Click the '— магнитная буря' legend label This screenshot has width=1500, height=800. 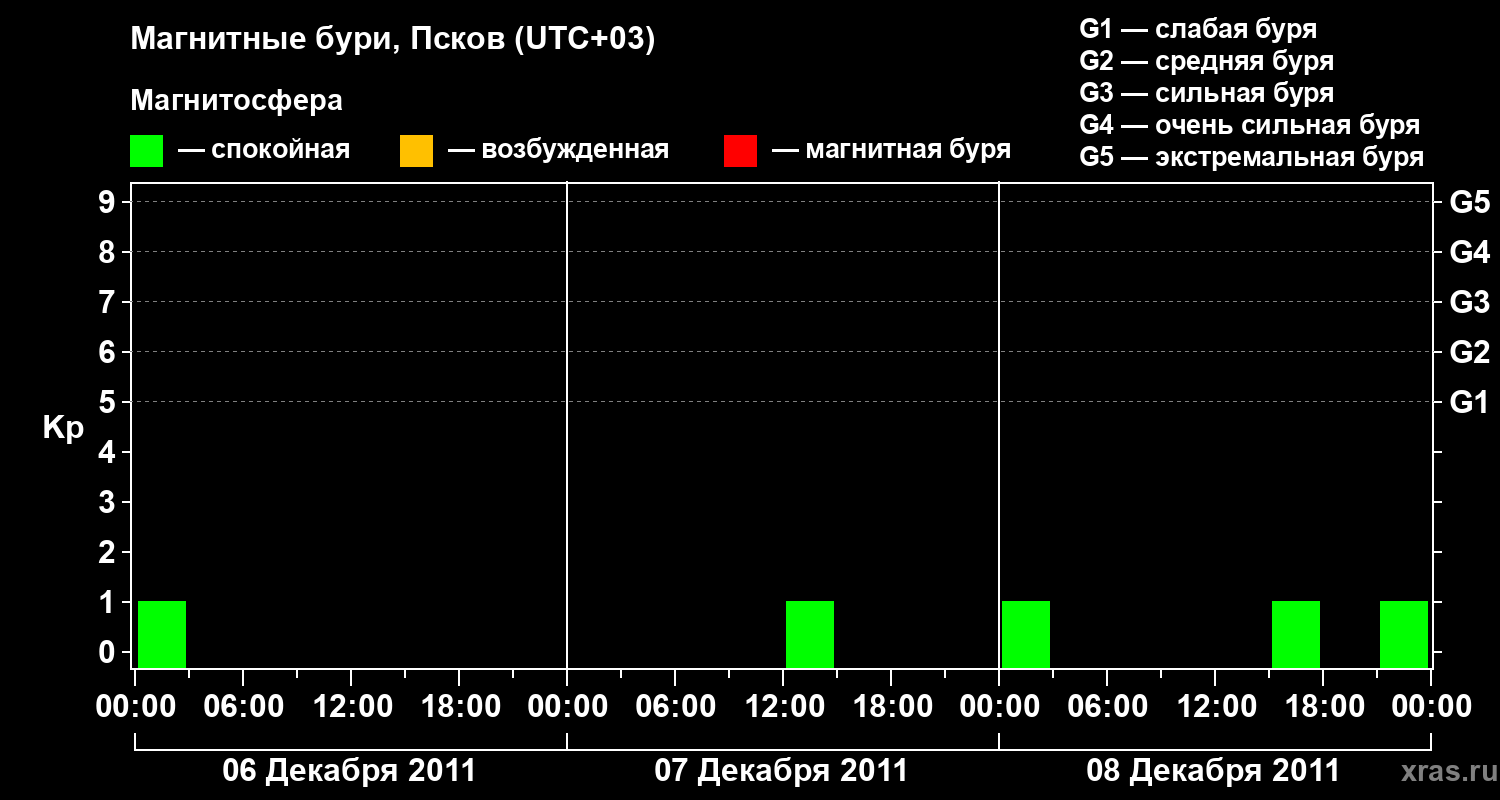point(892,150)
